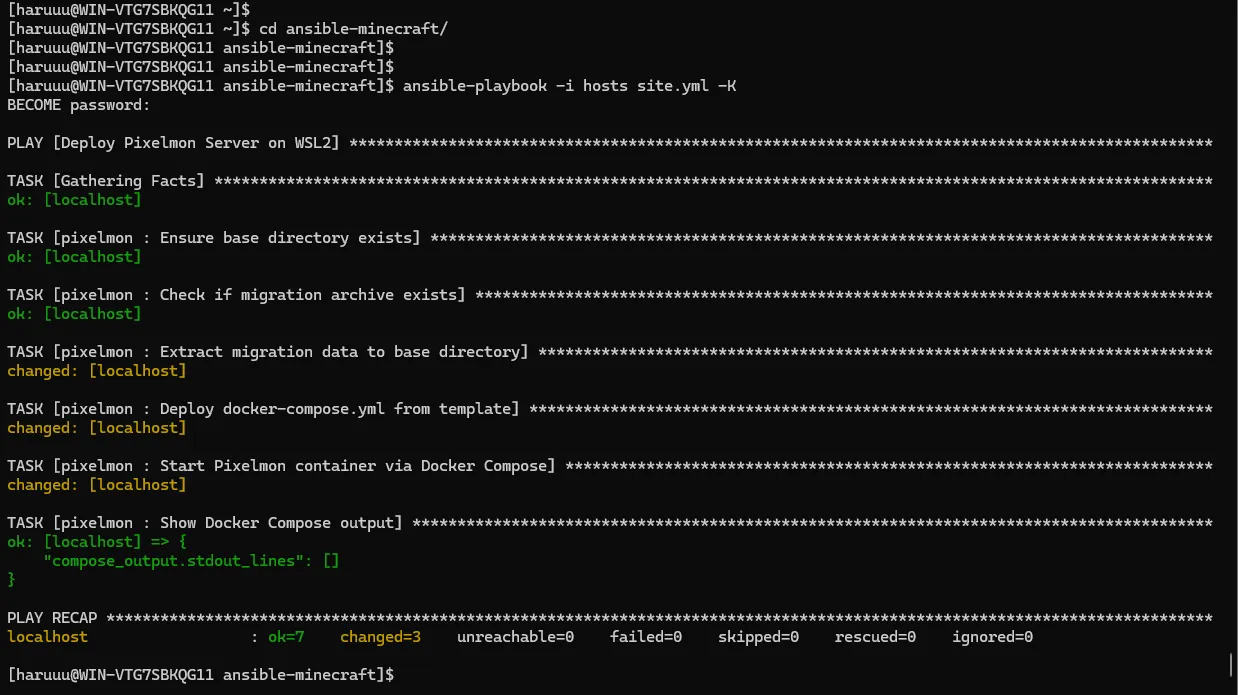Image resolution: width=1238 pixels, height=695 pixels.
Task: Click the skipped=0 recap value
Action: point(758,637)
